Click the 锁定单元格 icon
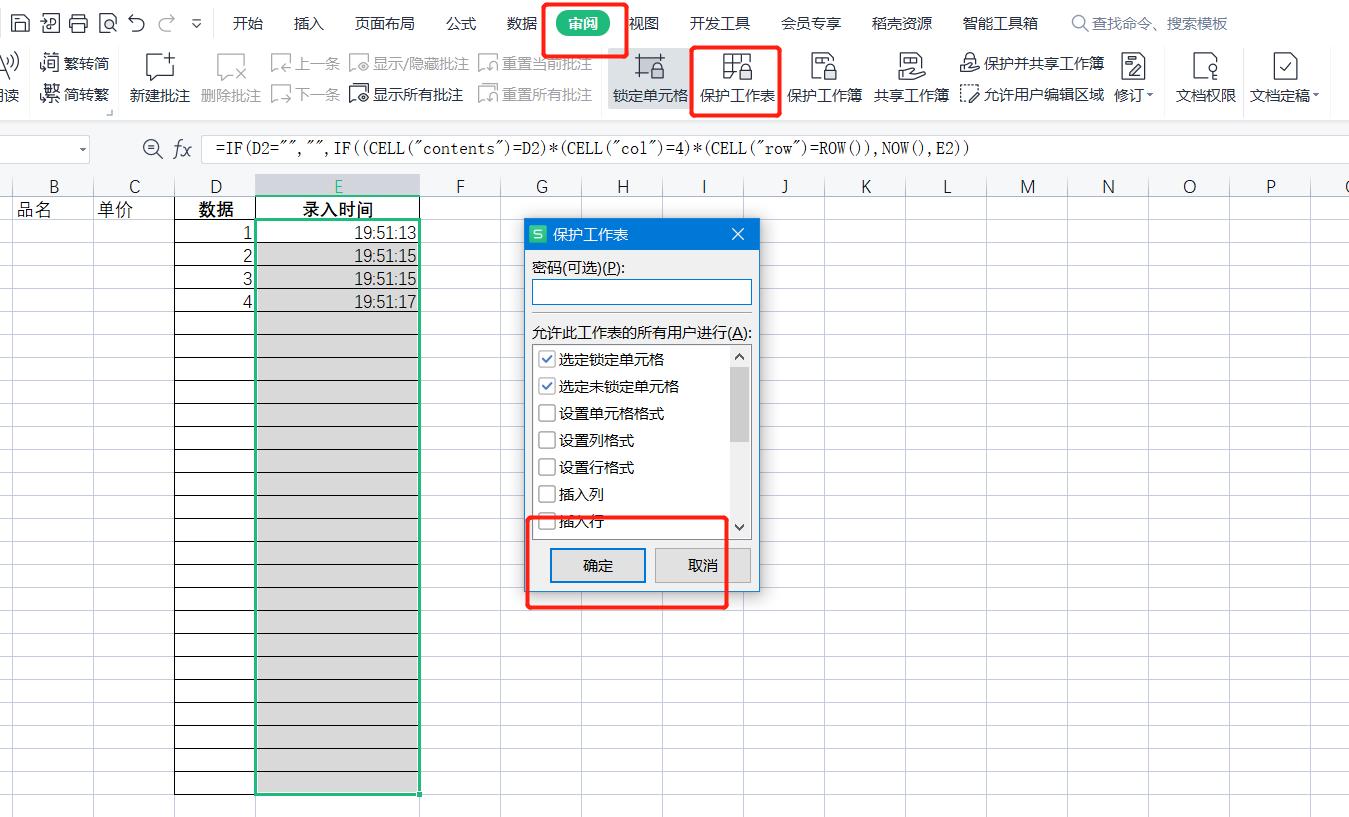Viewport: 1349px width, 817px height. click(650, 78)
